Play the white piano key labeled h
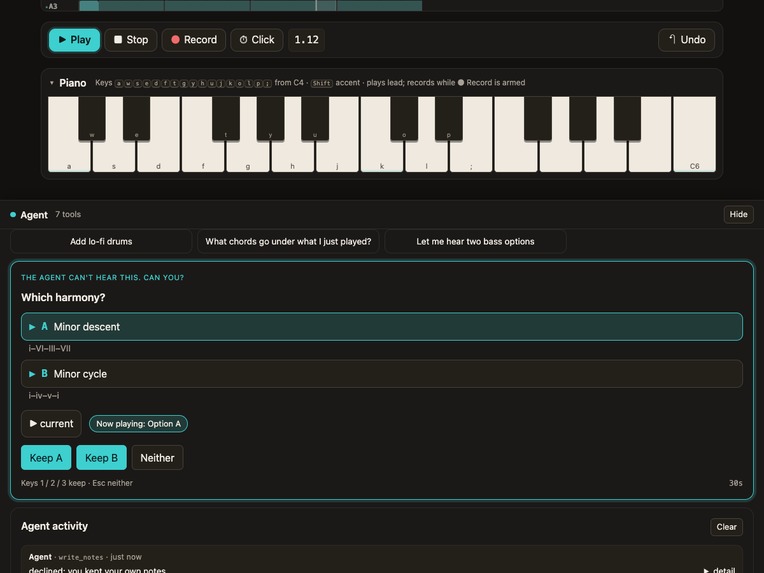Viewport: 764px width, 573px height. [x=292, y=156]
